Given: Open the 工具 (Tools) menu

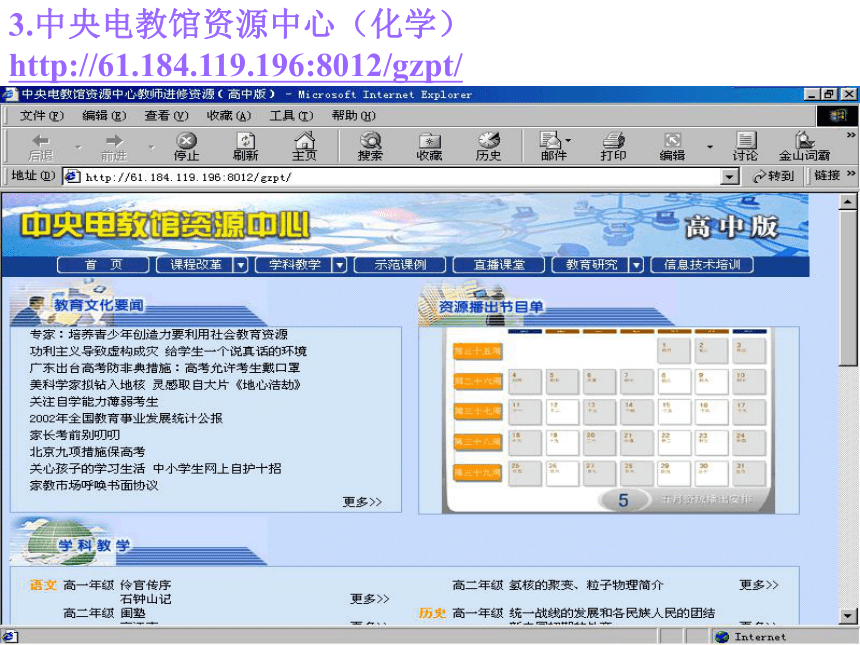Looking at the screenshot, I should pos(291,116).
